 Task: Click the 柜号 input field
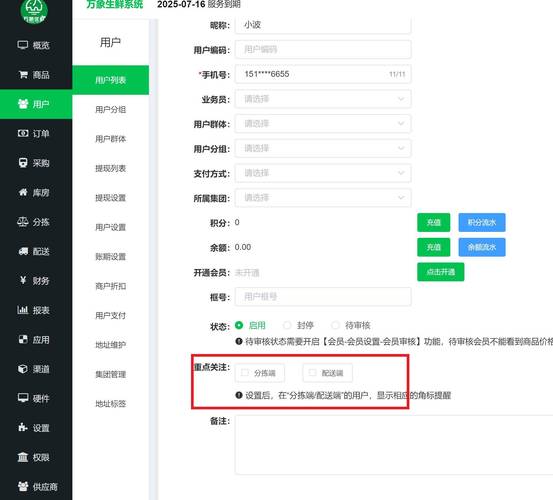pos(323,297)
